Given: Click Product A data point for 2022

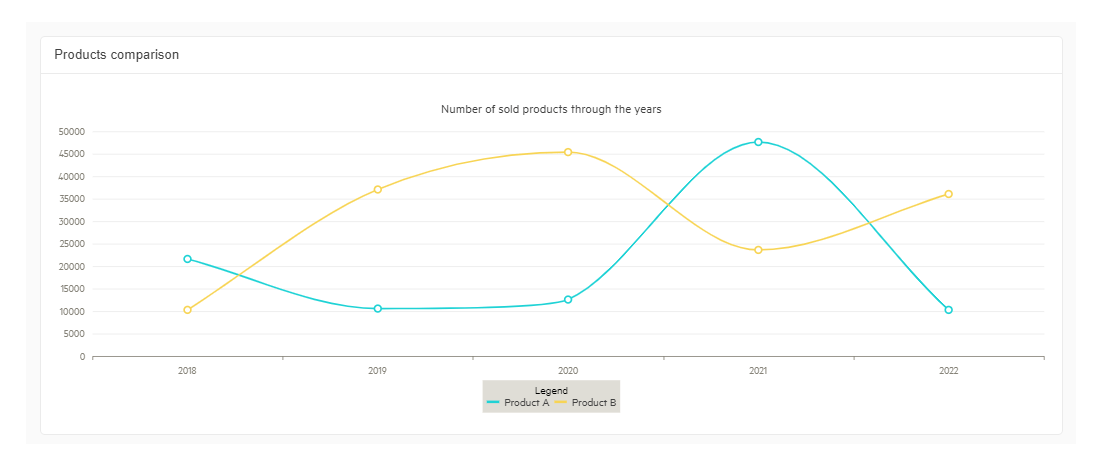Looking at the screenshot, I should (948, 310).
